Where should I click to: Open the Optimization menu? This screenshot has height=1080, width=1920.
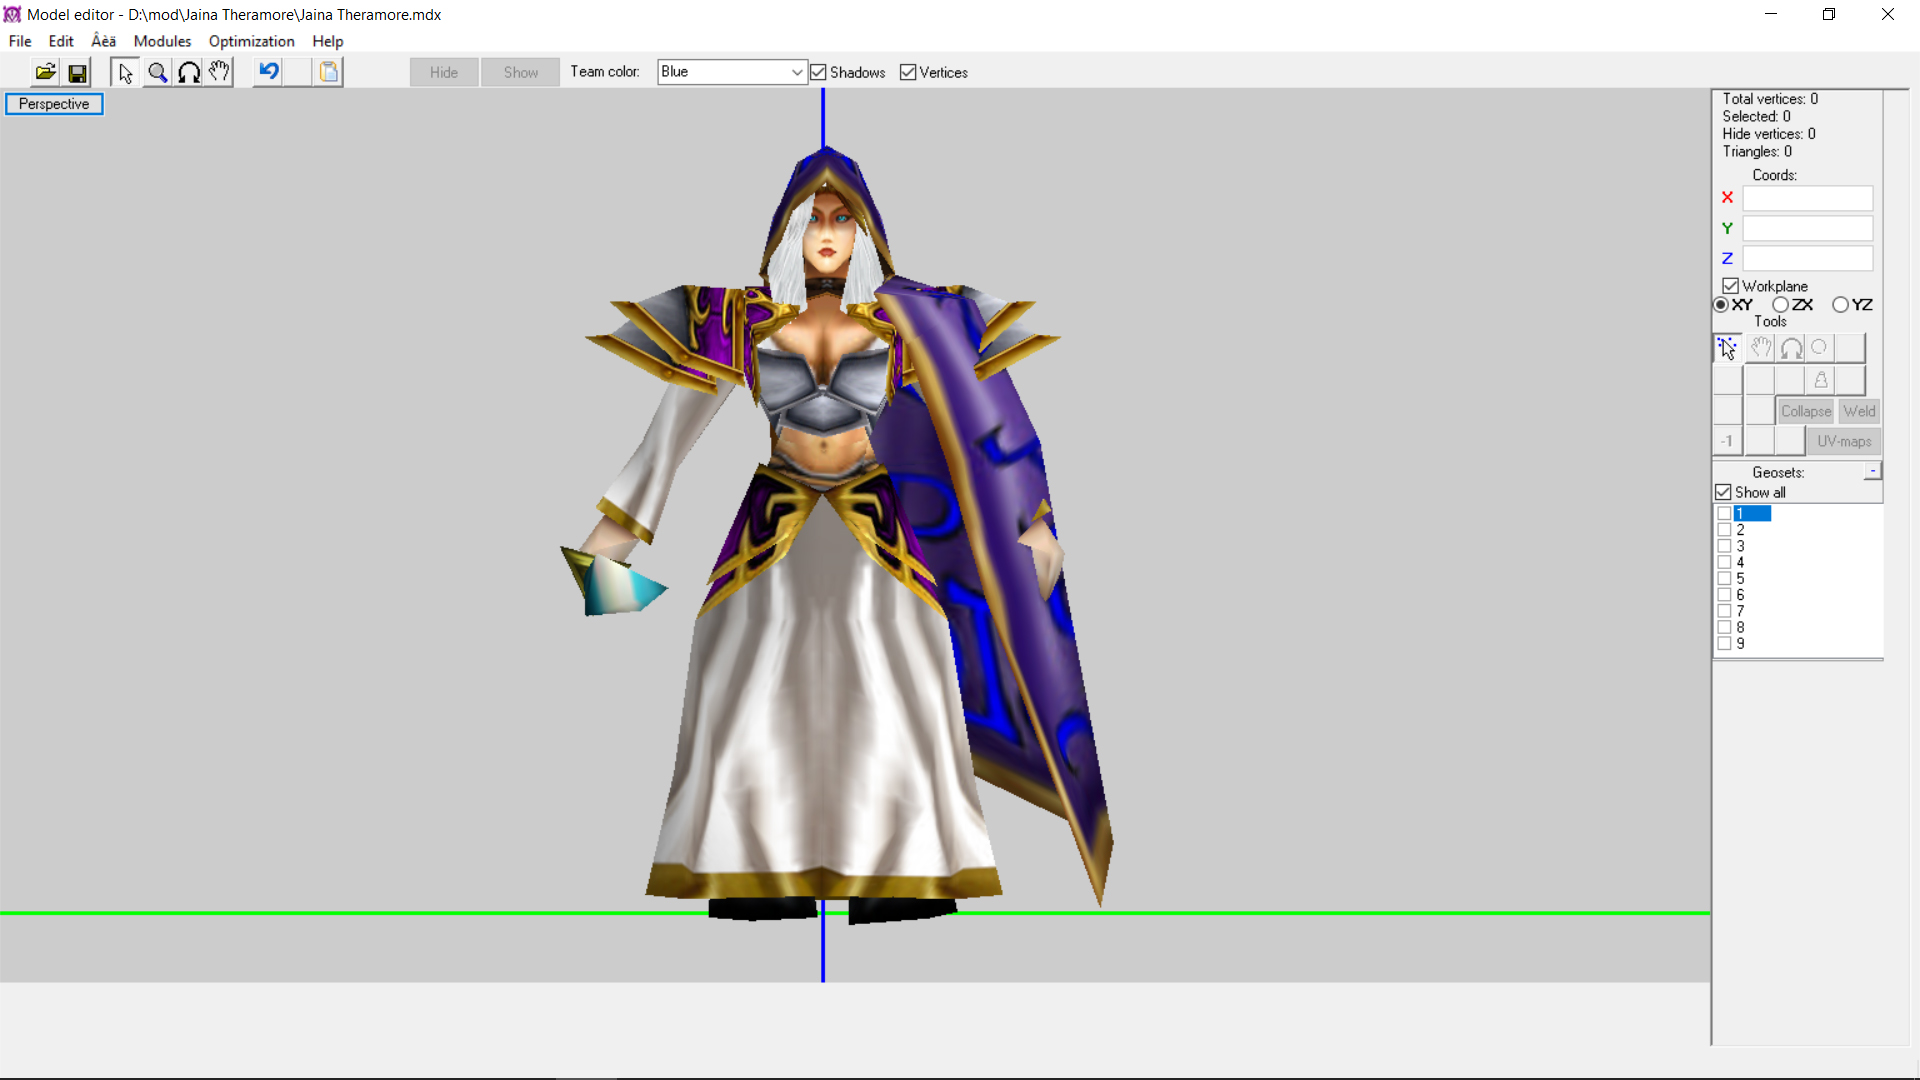(251, 41)
